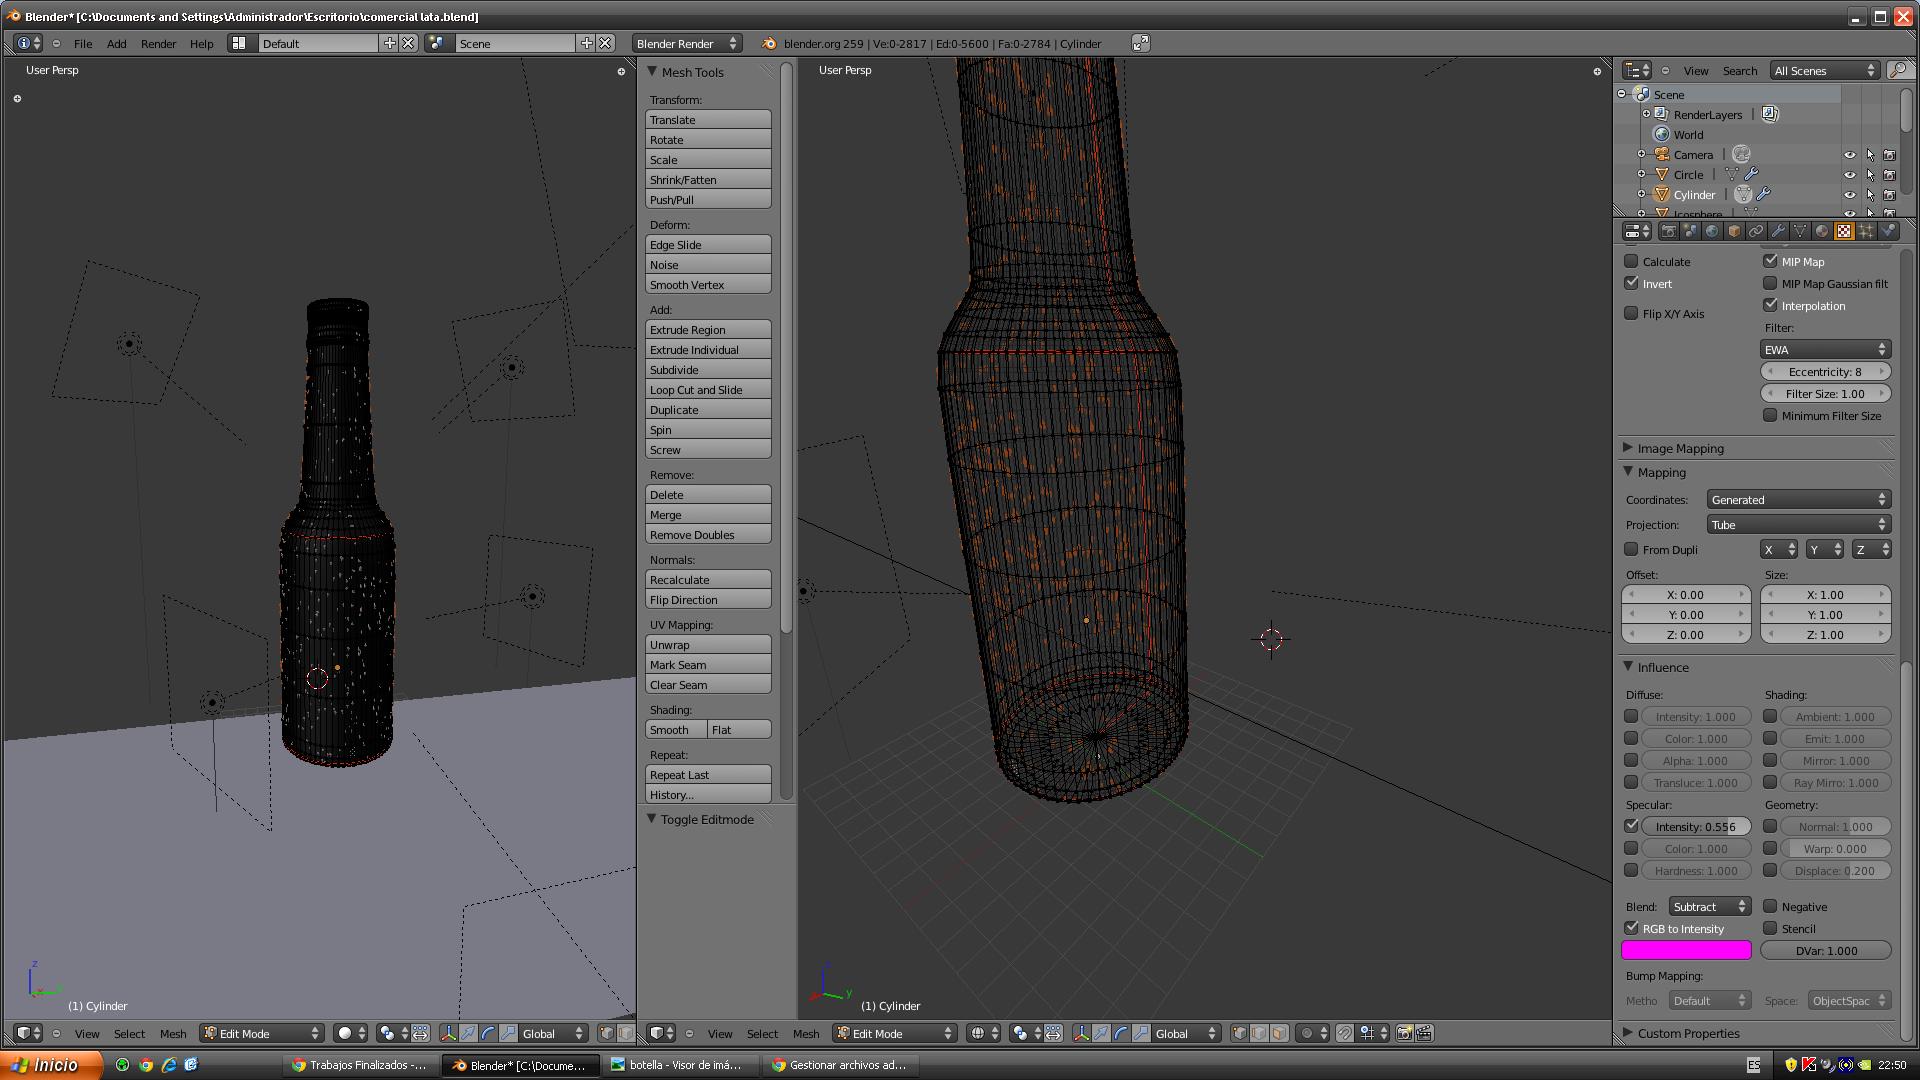Click the Remove Doubles button
Image resolution: width=1920 pixels, height=1080 pixels.
click(x=708, y=535)
